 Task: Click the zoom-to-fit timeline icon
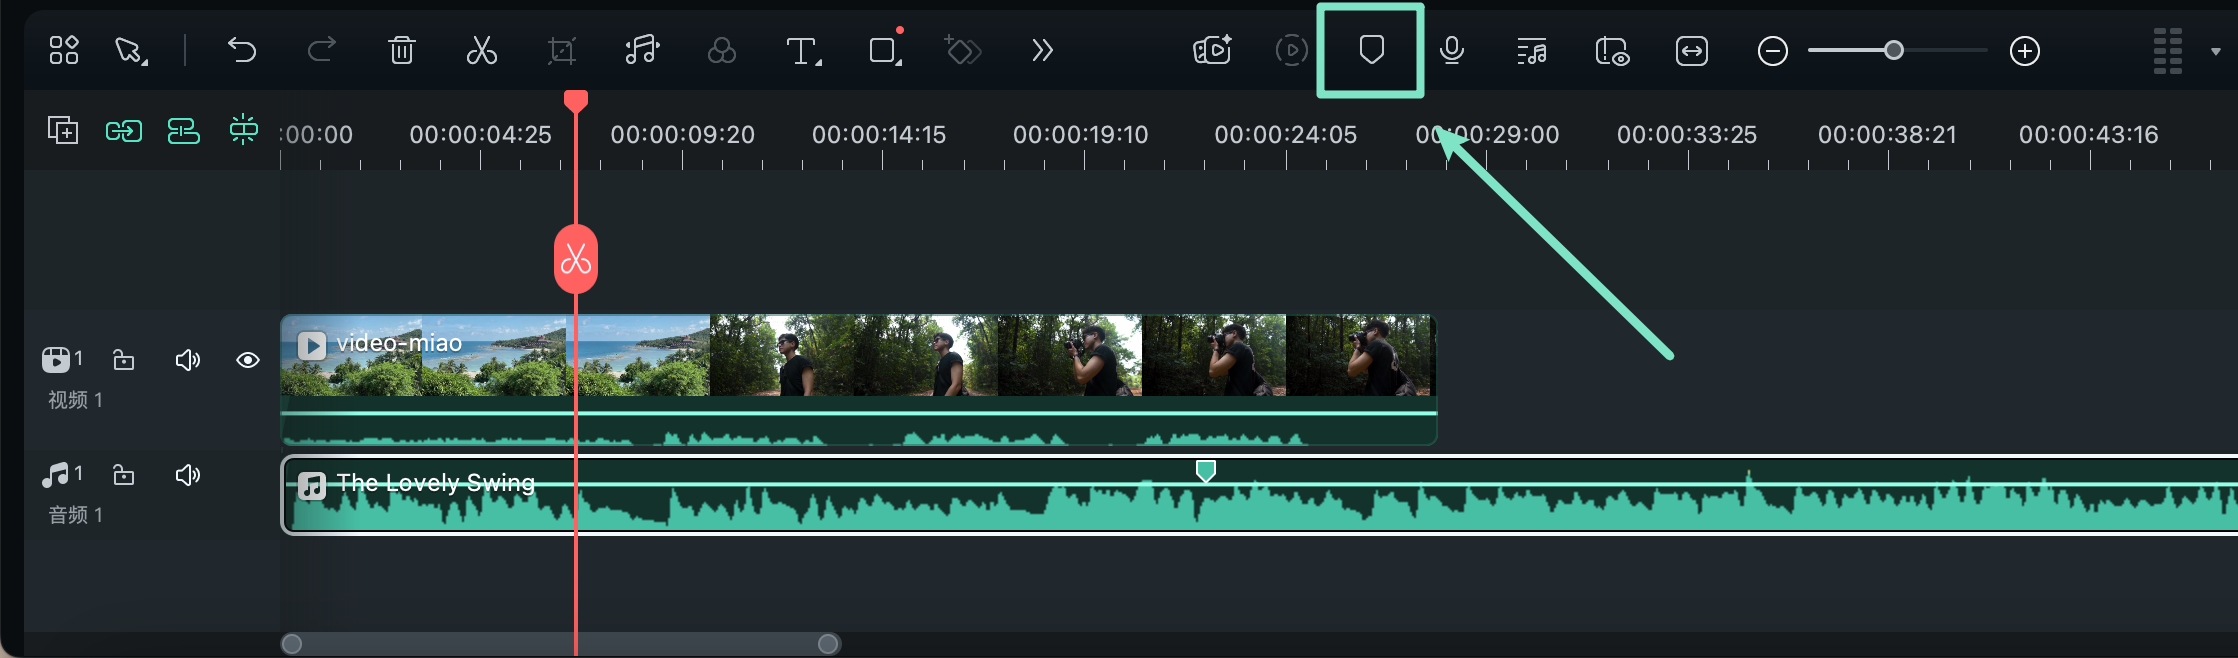pos(1692,50)
